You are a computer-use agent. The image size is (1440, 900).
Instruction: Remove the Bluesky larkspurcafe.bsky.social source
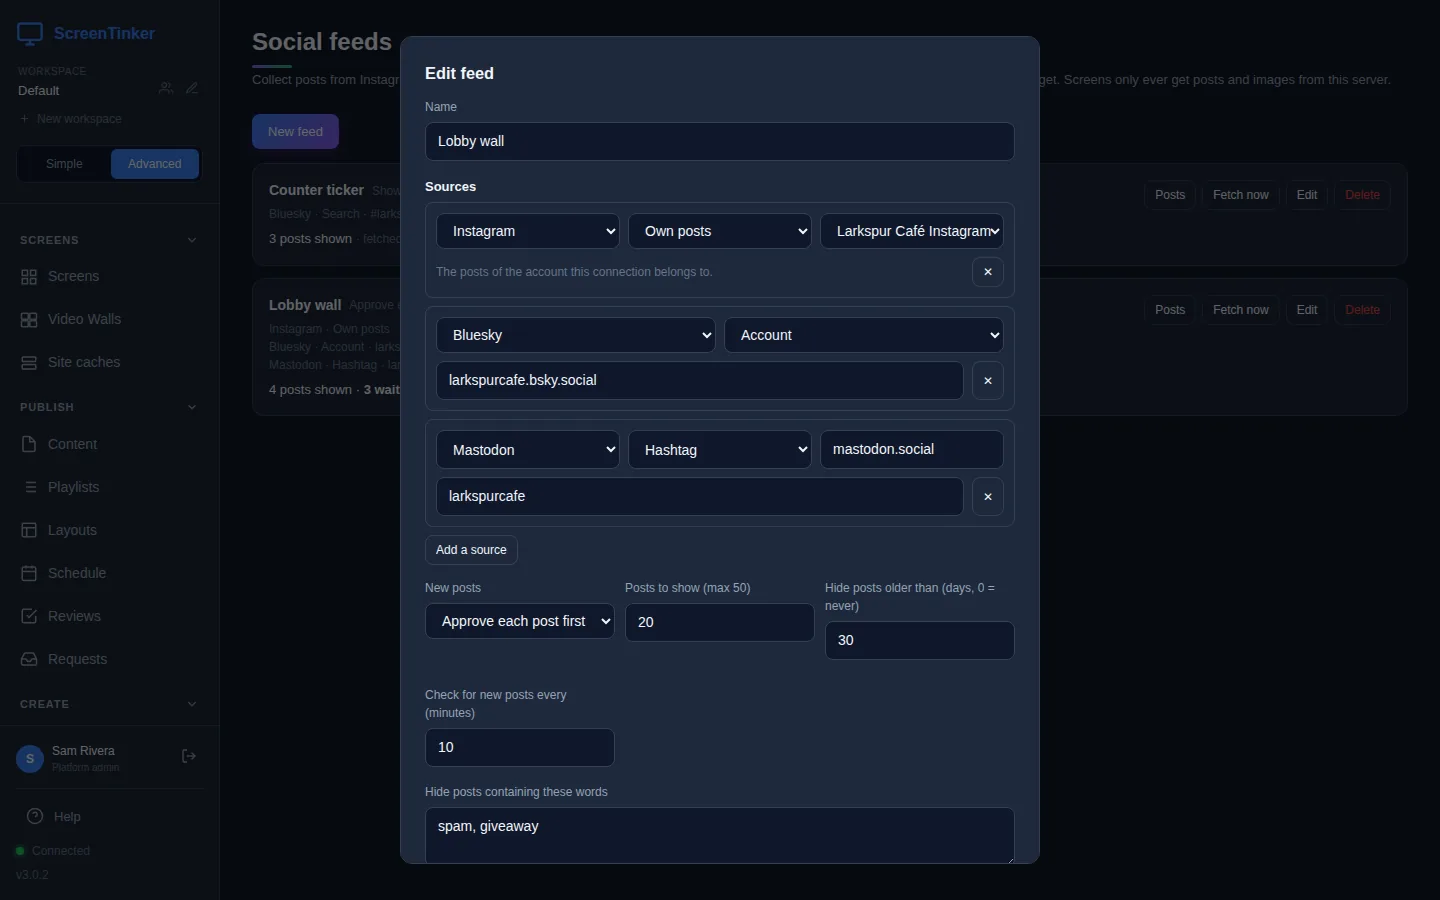pyautogui.click(x=988, y=381)
